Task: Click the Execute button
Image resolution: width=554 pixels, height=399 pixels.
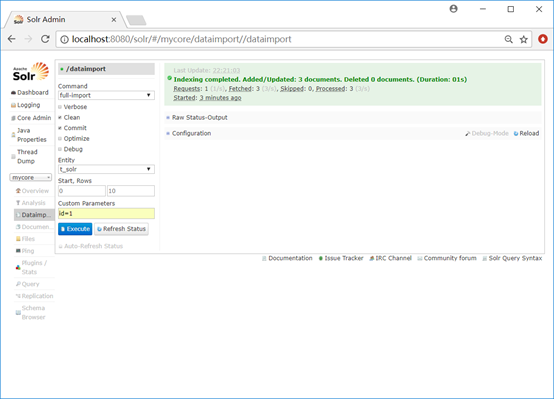Action: [75, 229]
